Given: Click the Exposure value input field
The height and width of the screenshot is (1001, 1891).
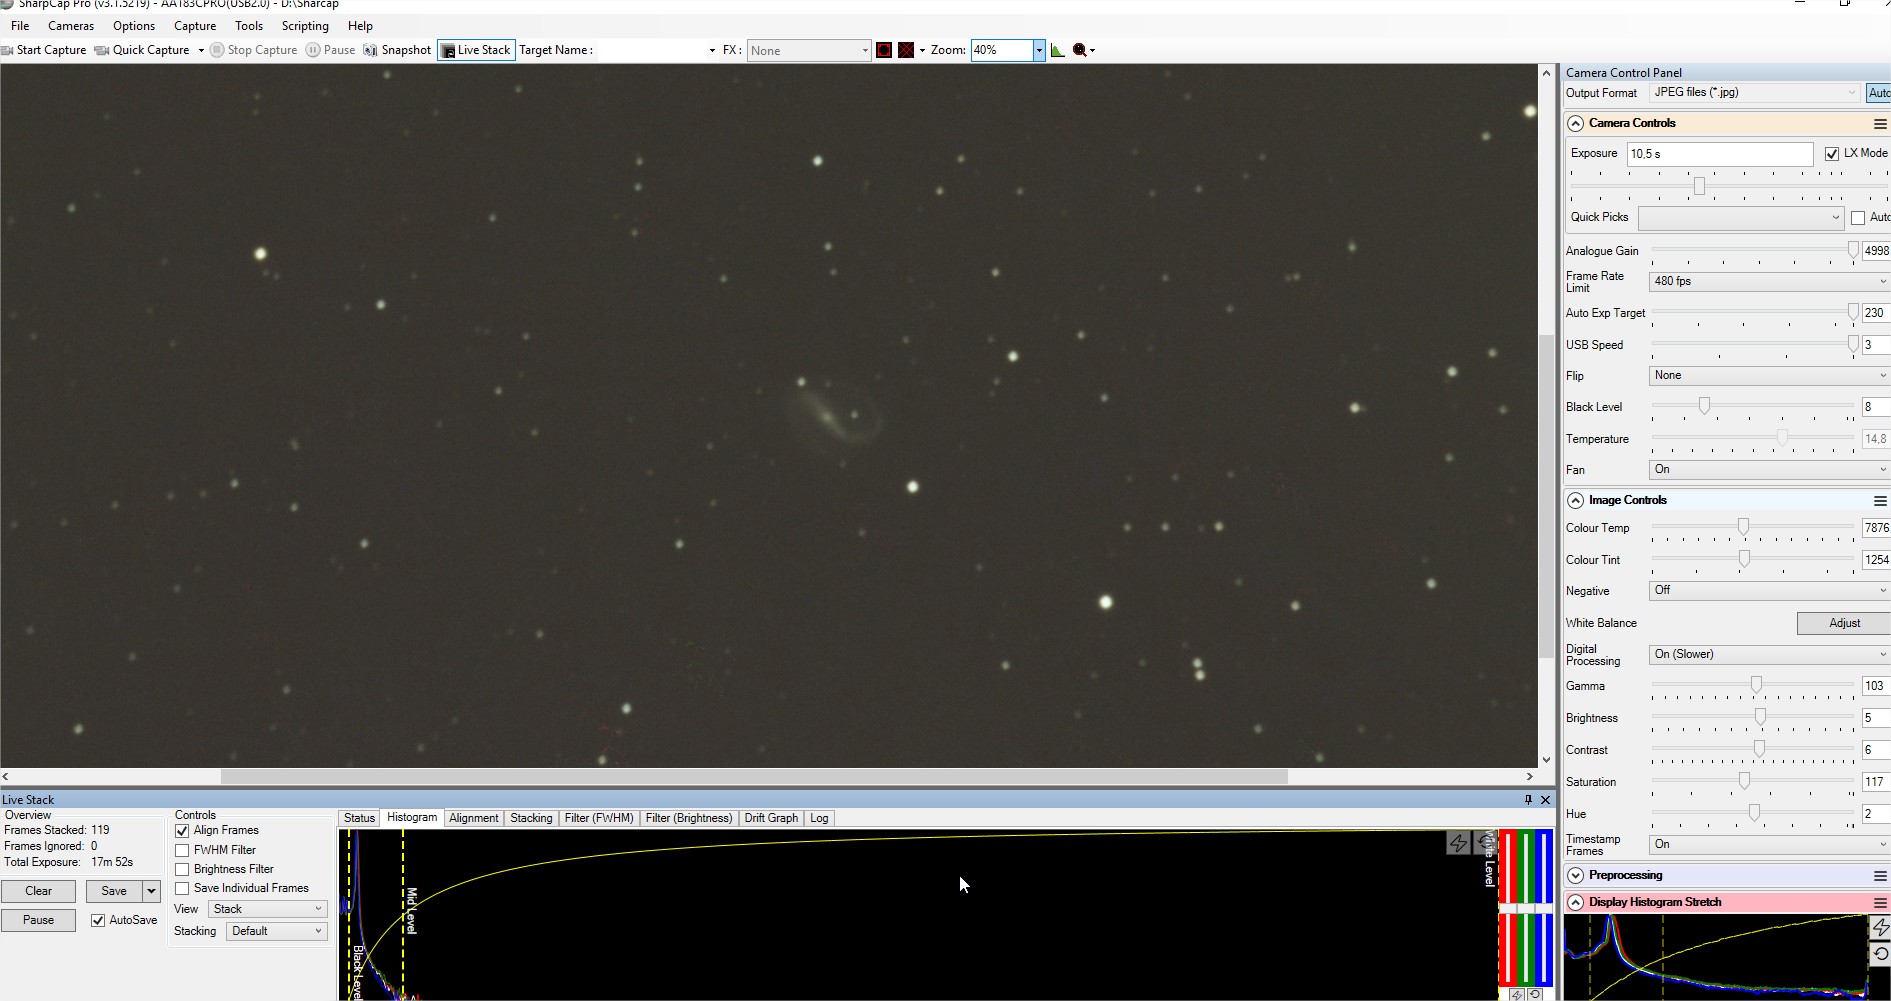Looking at the screenshot, I should point(1720,154).
